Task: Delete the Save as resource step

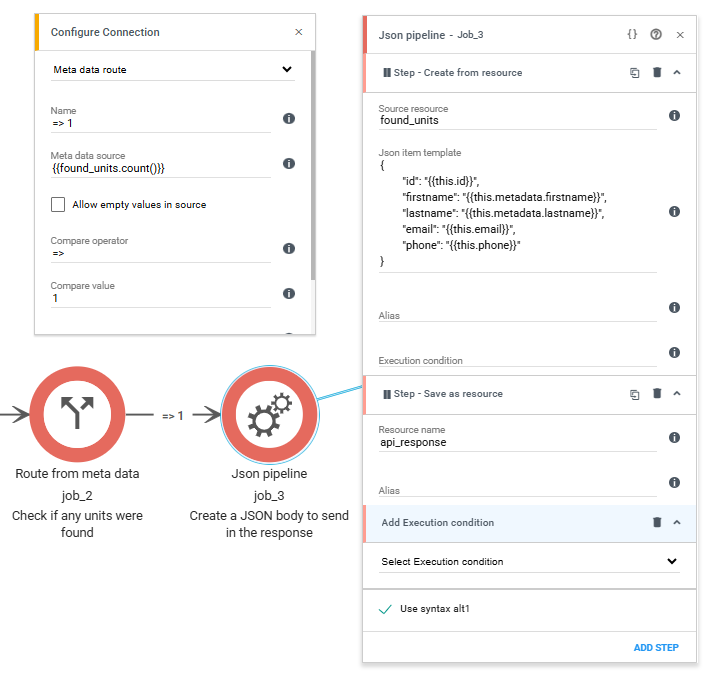Action: point(657,393)
